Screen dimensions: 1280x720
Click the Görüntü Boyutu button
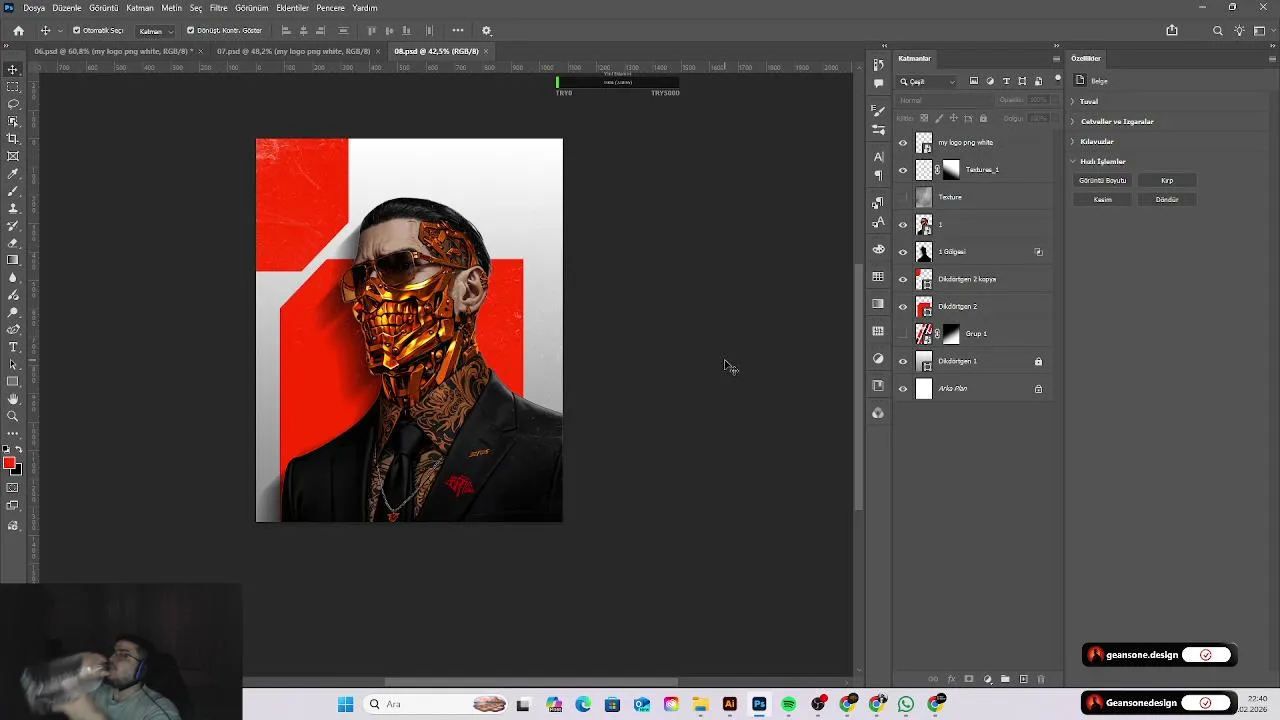click(x=1102, y=181)
